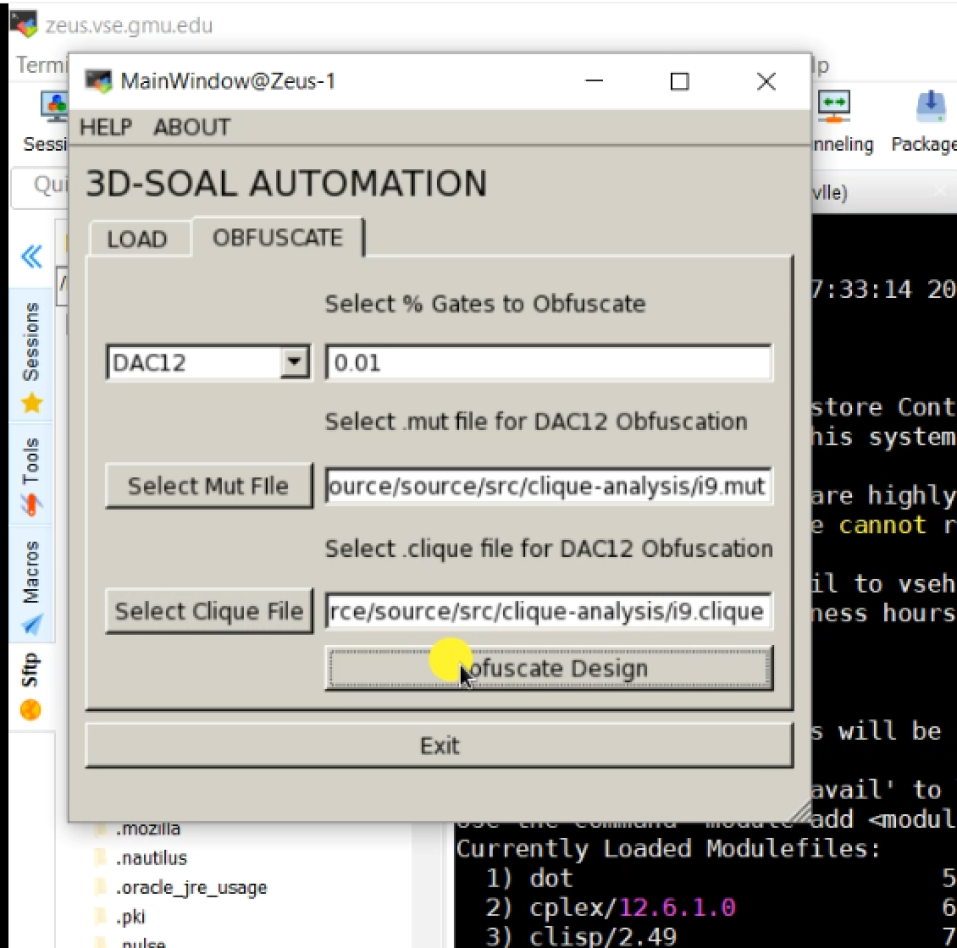This screenshot has height=948, width=957.
Task: Open the Macros sidebar tab
Action: 31,586
